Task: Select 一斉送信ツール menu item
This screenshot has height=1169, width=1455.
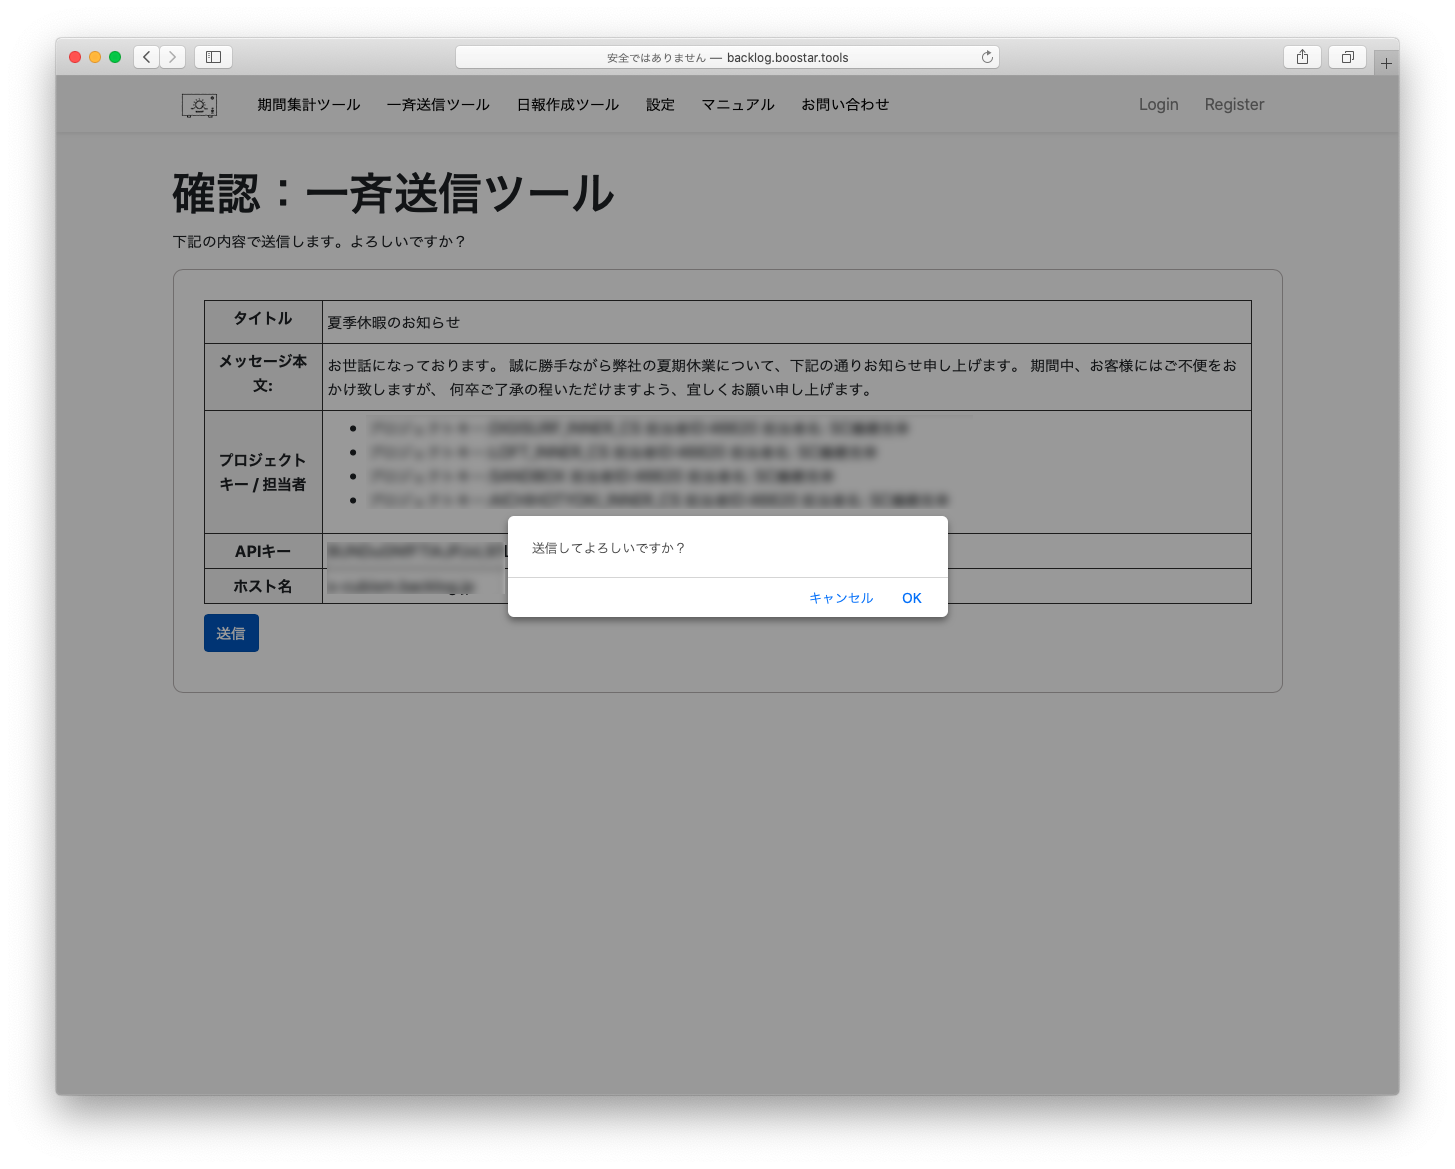Action: [438, 105]
